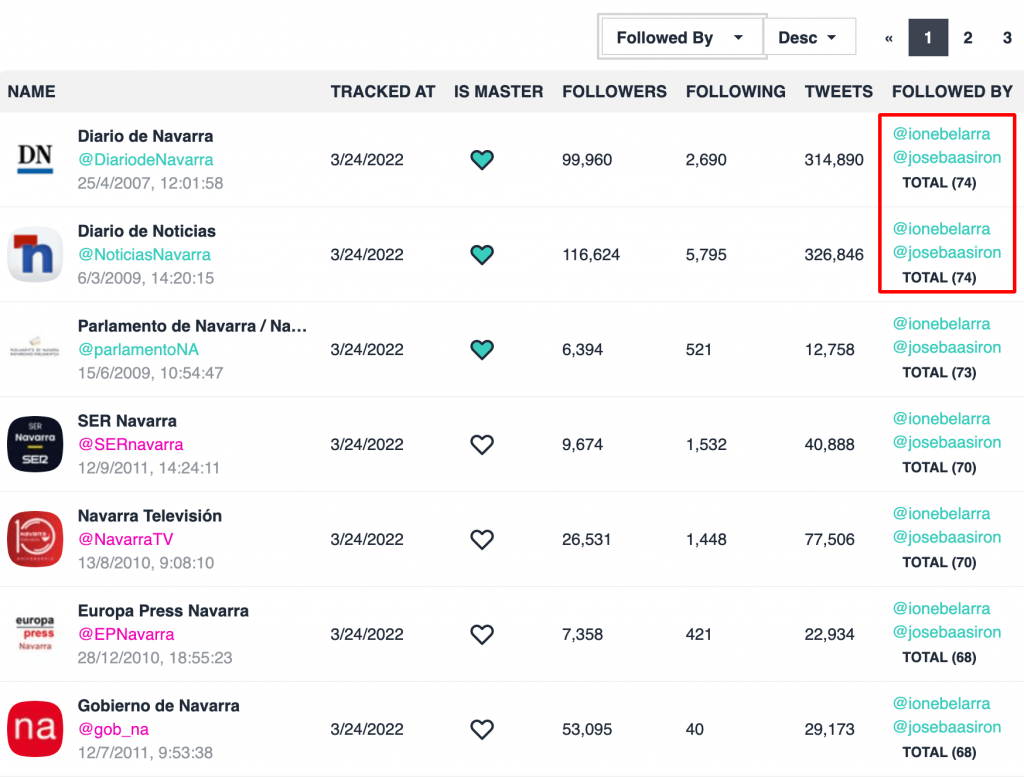1024x777 pixels.
Task: Mark Gobierno de Navarra as master
Action: pyautogui.click(x=482, y=729)
